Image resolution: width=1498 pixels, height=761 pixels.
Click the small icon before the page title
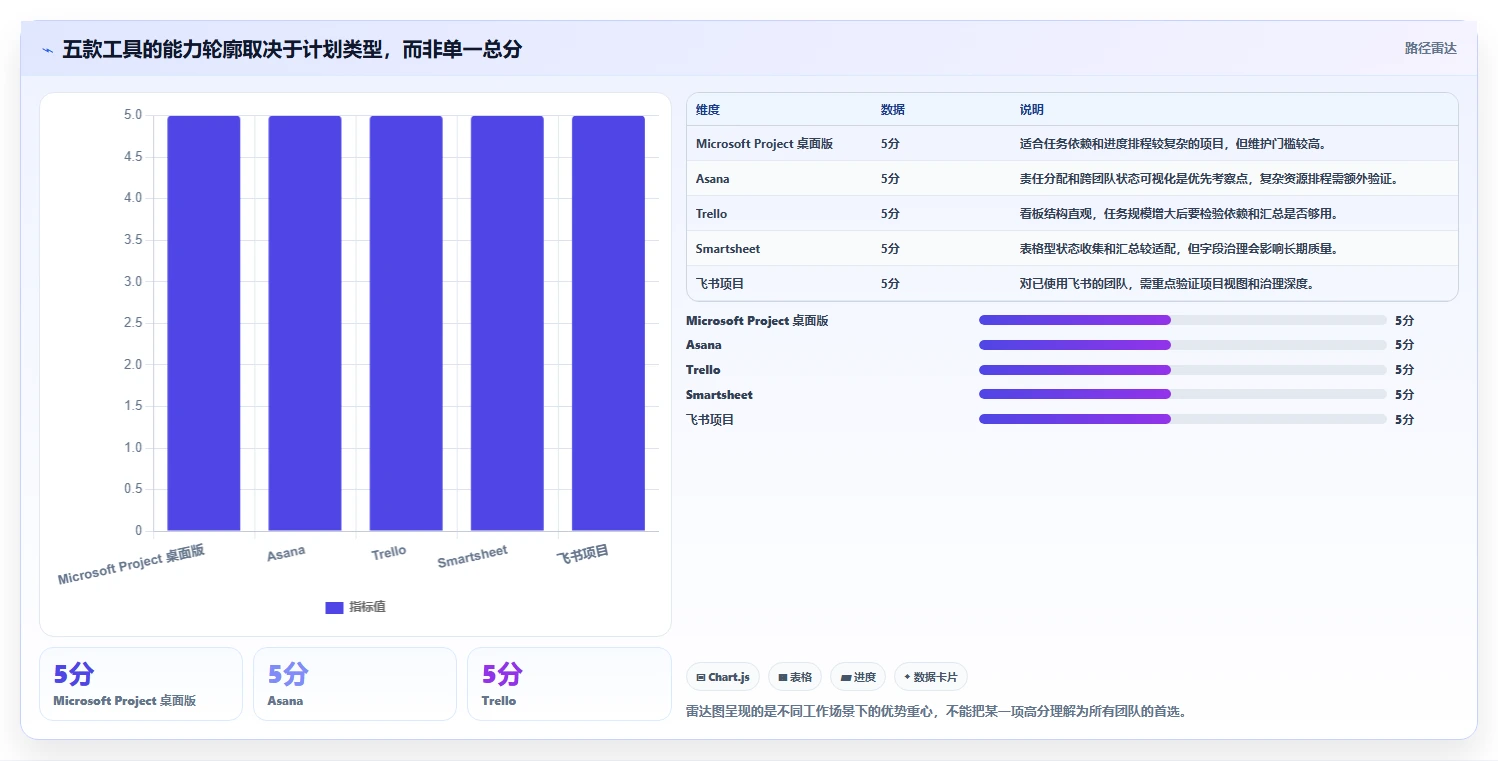[47, 50]
